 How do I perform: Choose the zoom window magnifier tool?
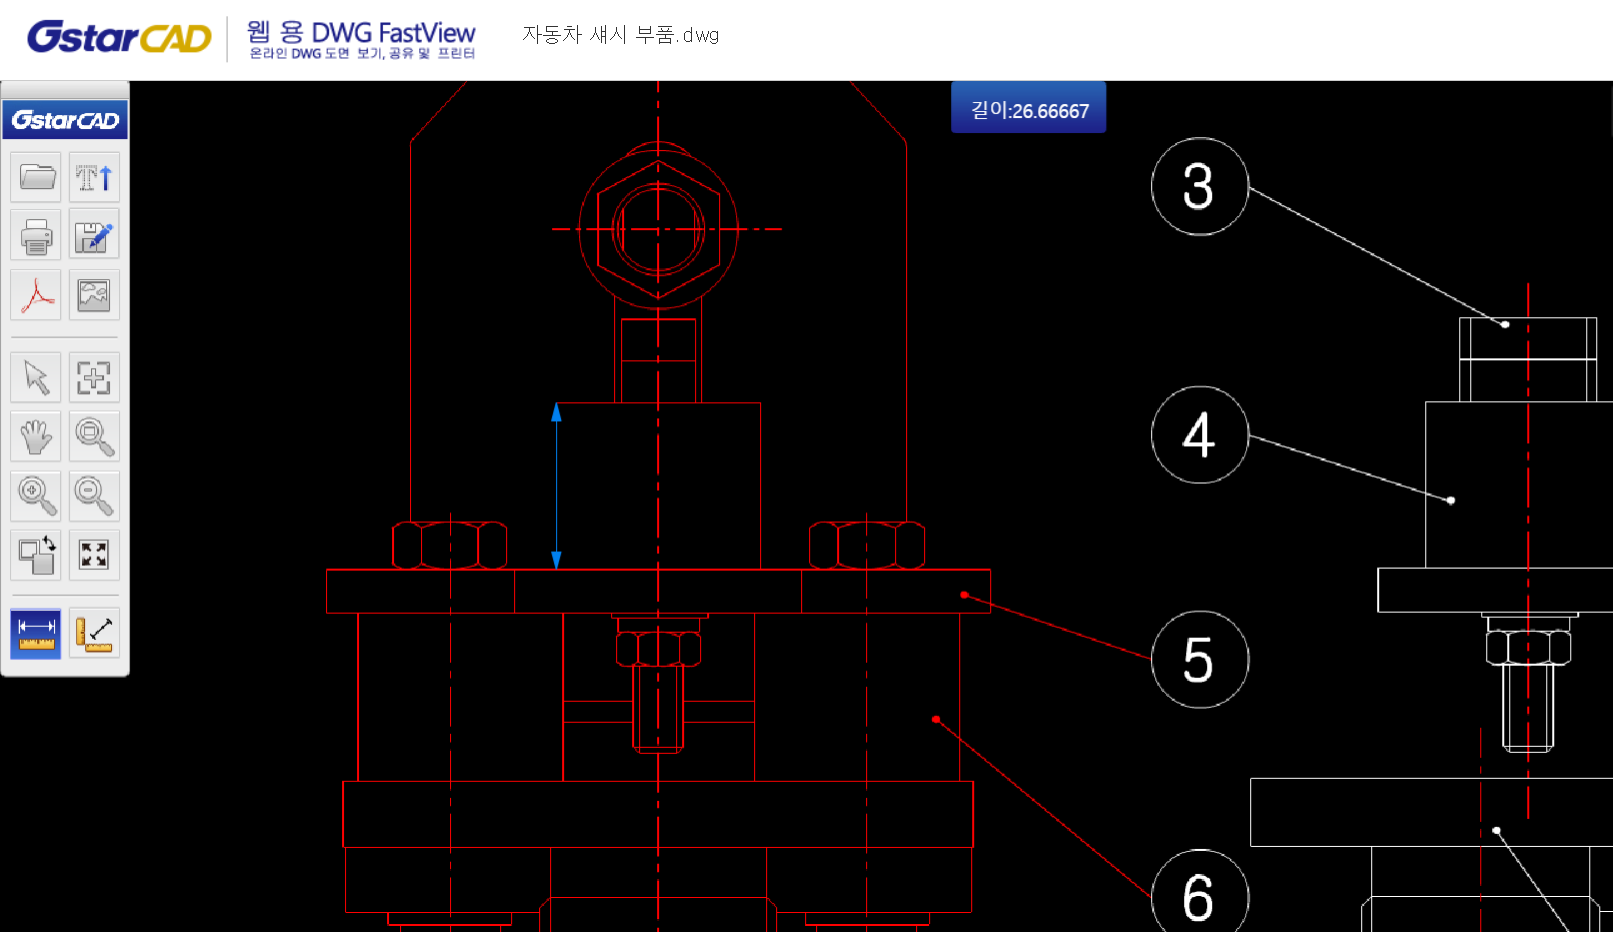tap(94, 437)
